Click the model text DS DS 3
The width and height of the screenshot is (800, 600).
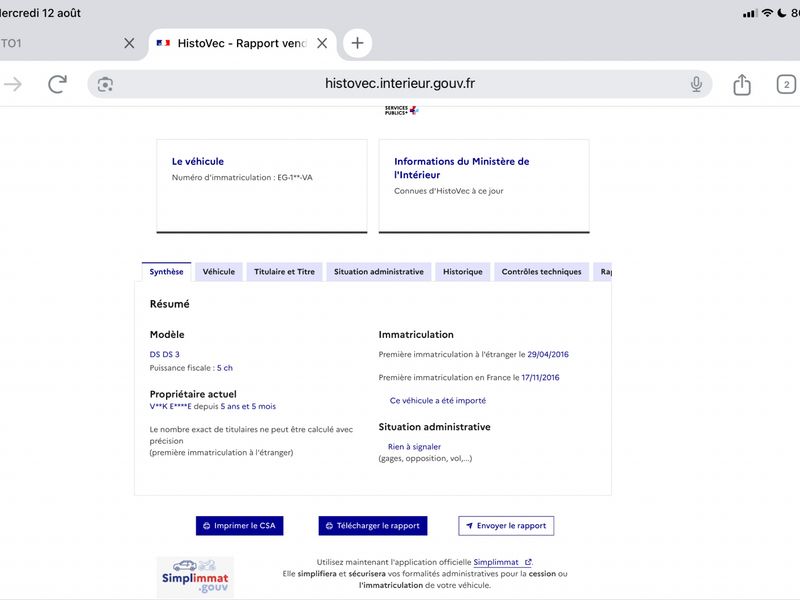(x=164, y=354)
